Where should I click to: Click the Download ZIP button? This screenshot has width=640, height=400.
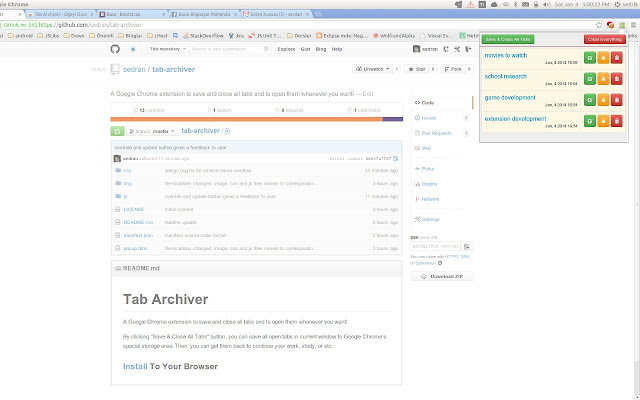pos(442,276)
